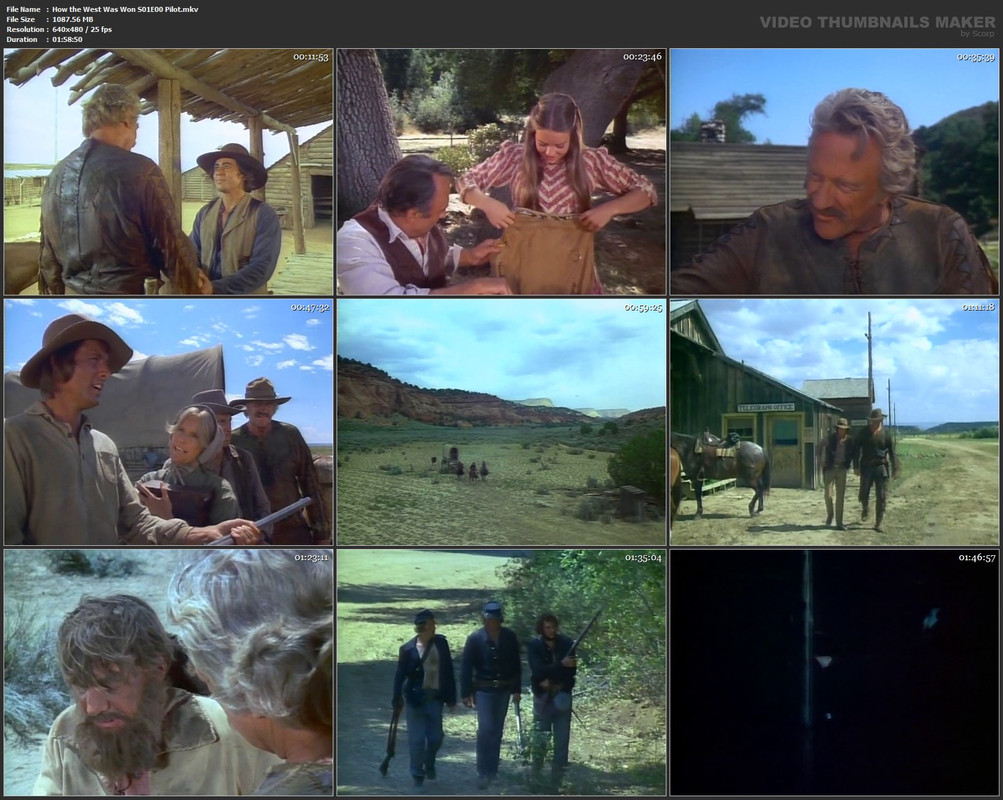Click the timestamp 01:11:18
This screenshot has height=800, width=1003.
976,308
